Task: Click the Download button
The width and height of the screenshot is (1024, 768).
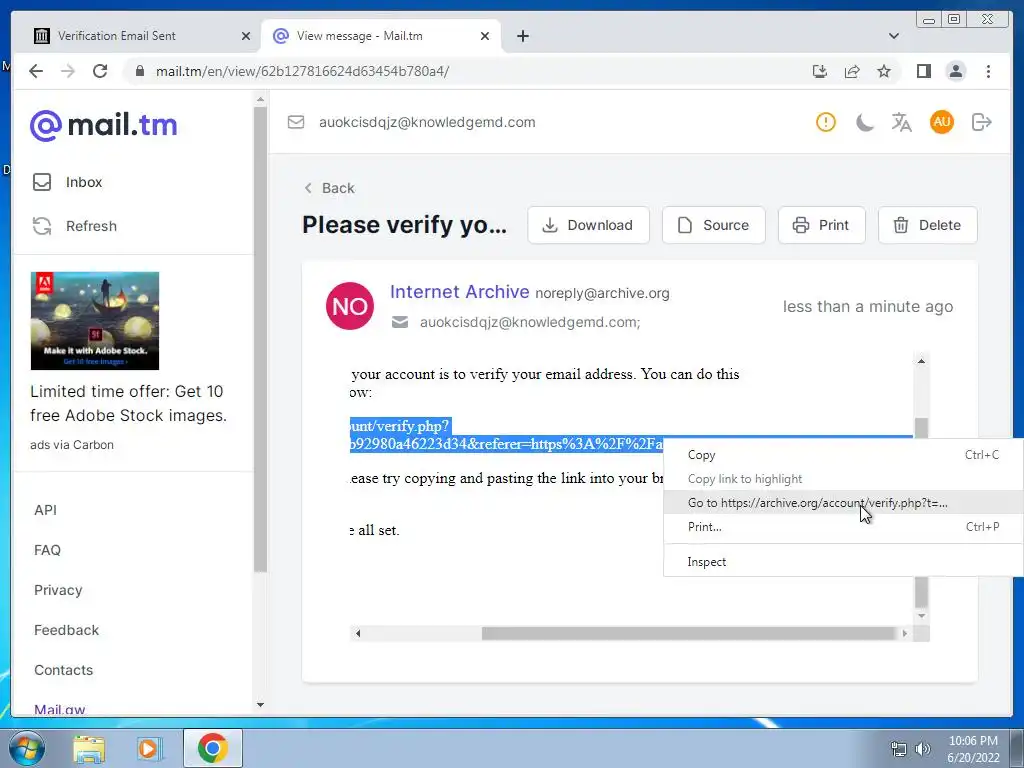Action: tap(588, 225)
